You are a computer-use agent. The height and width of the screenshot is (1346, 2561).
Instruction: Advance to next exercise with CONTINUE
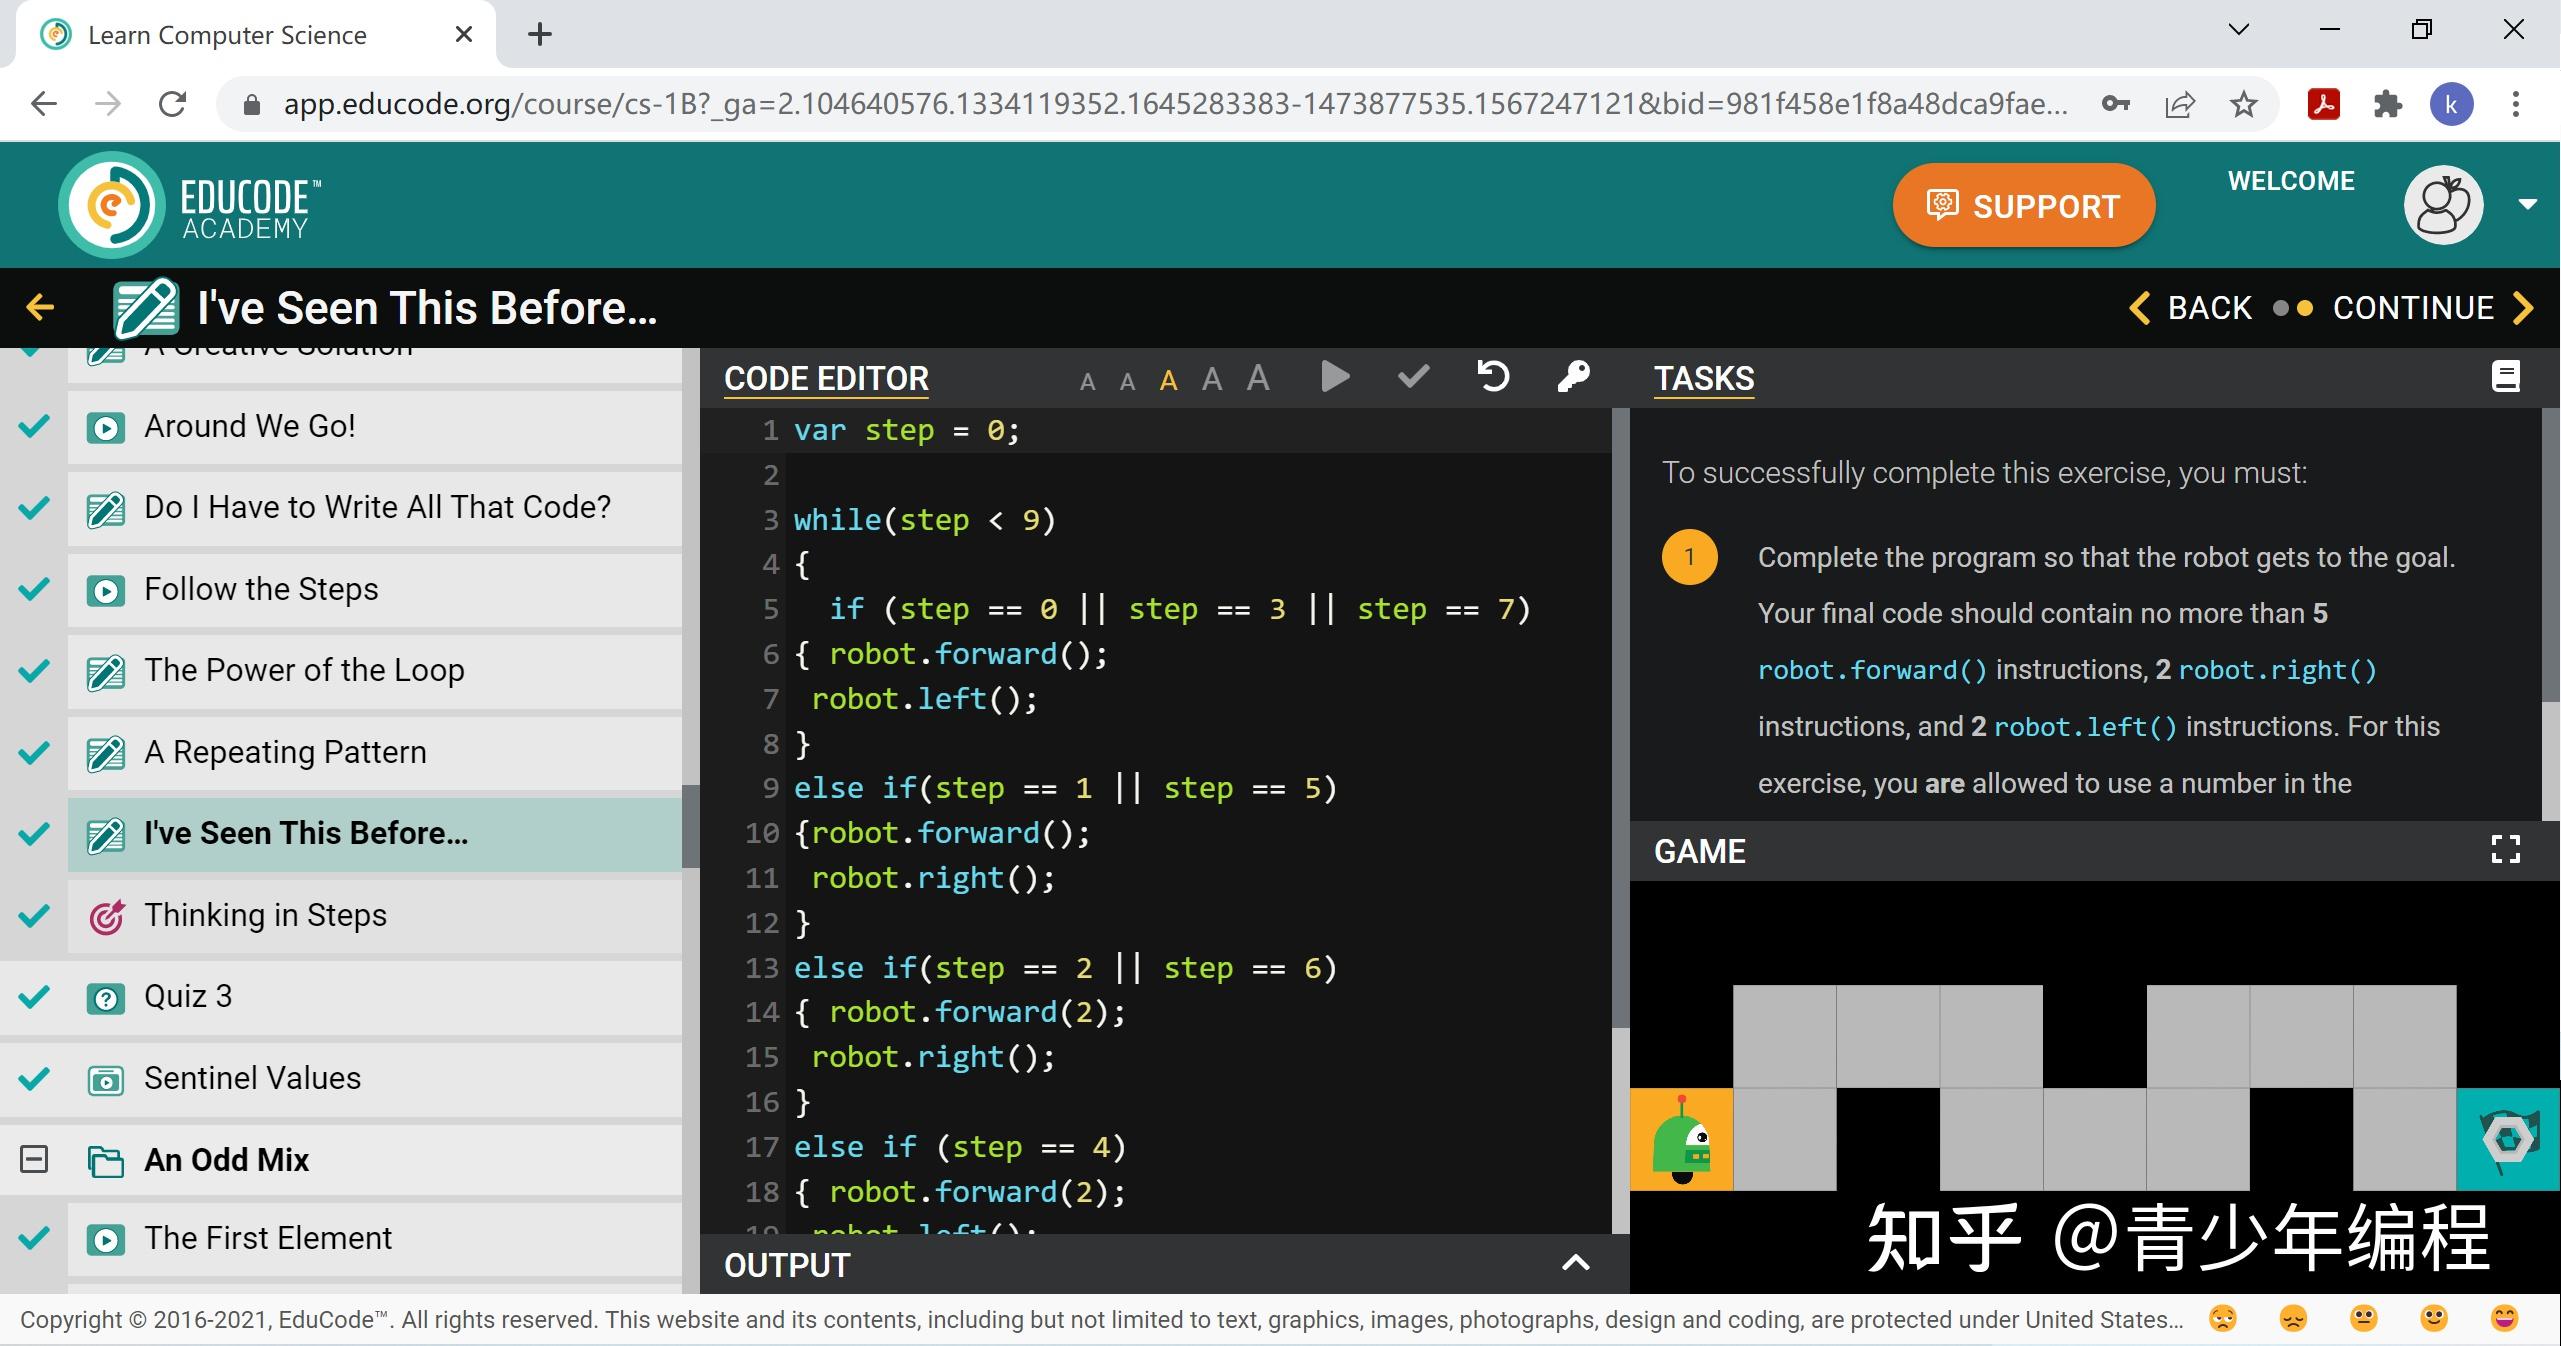point(2432,308)
